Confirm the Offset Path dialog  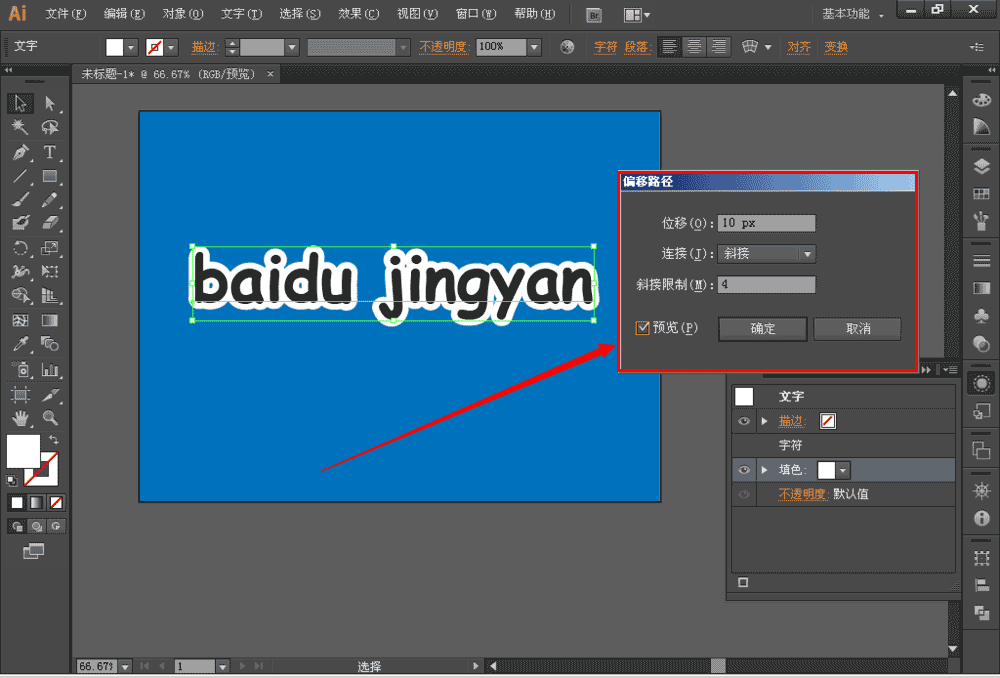click(763, 328)
